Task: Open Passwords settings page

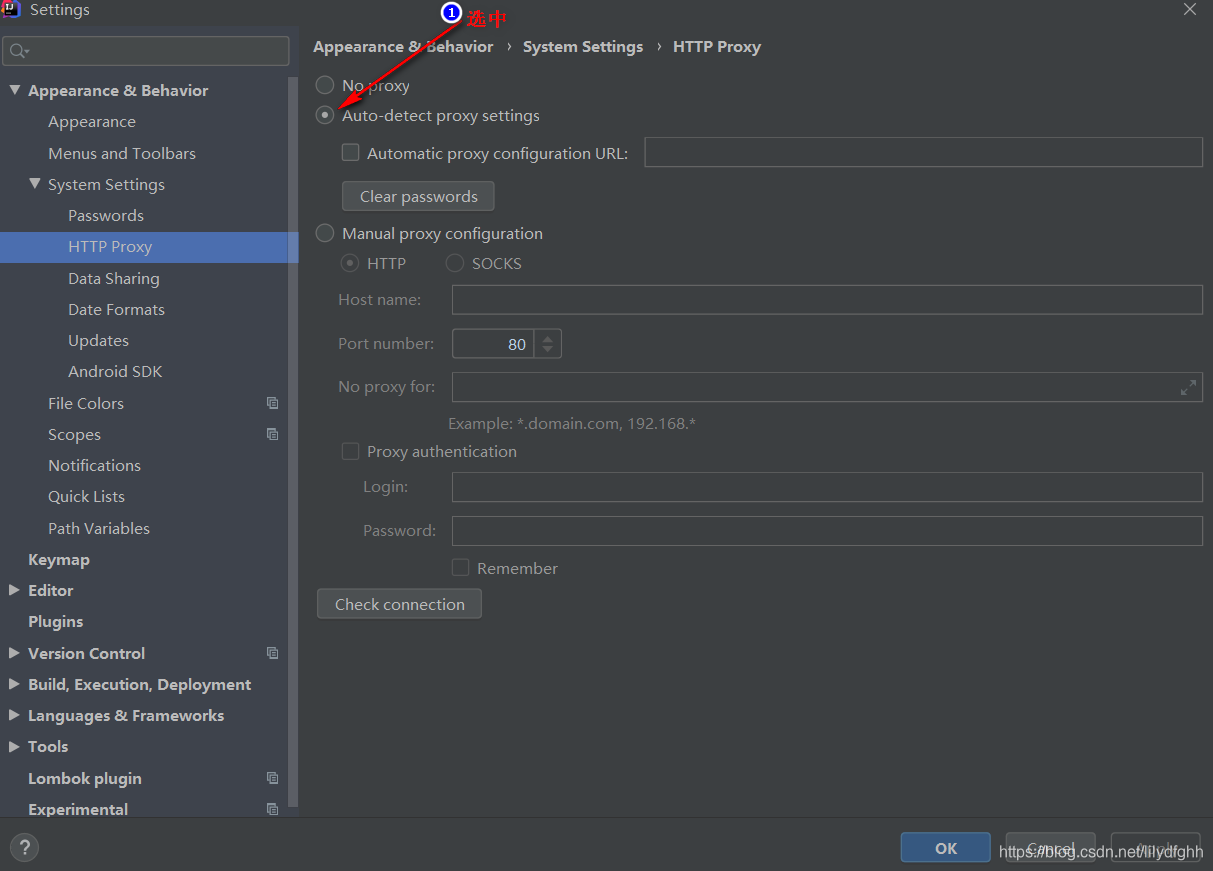Action: [x=106, y=215]
